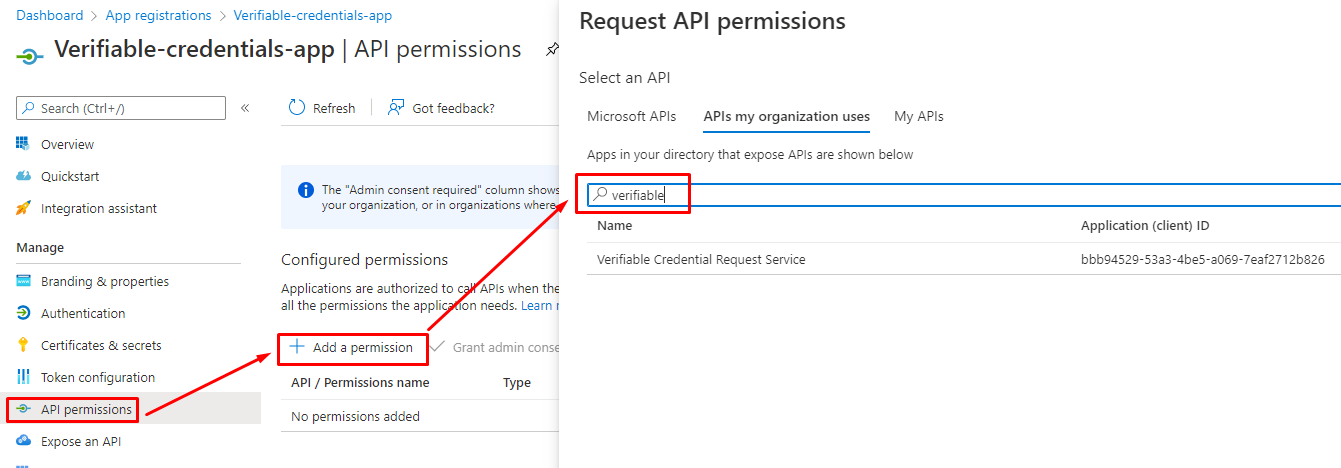Click the Overview grid icon in sidebar

(x=24, y=144)
